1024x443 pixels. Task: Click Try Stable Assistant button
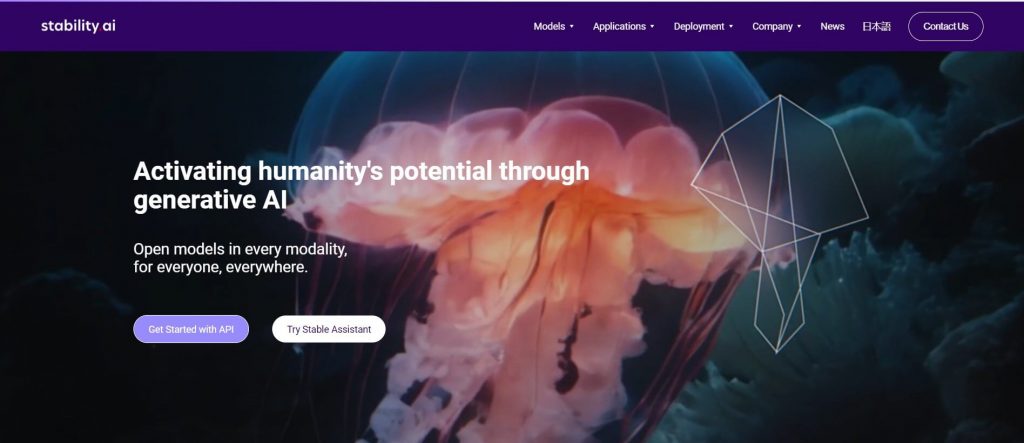coord(328,329)
